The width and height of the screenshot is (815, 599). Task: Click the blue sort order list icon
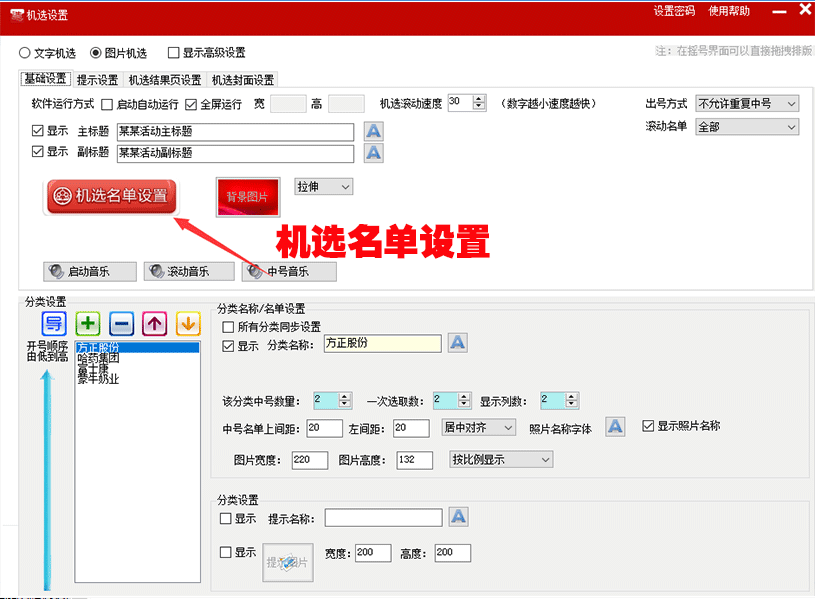[54, 324]
